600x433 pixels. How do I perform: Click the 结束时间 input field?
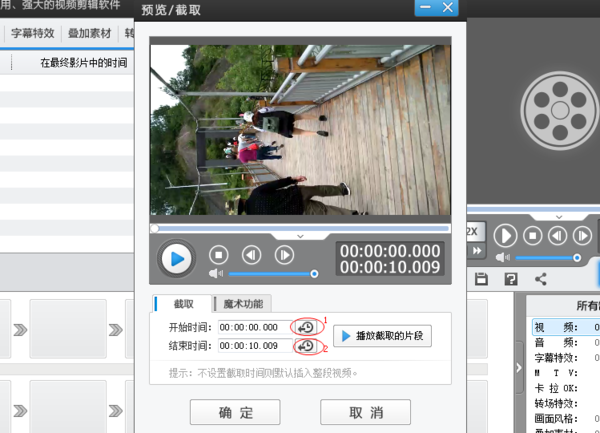click(x=252, y=346)
